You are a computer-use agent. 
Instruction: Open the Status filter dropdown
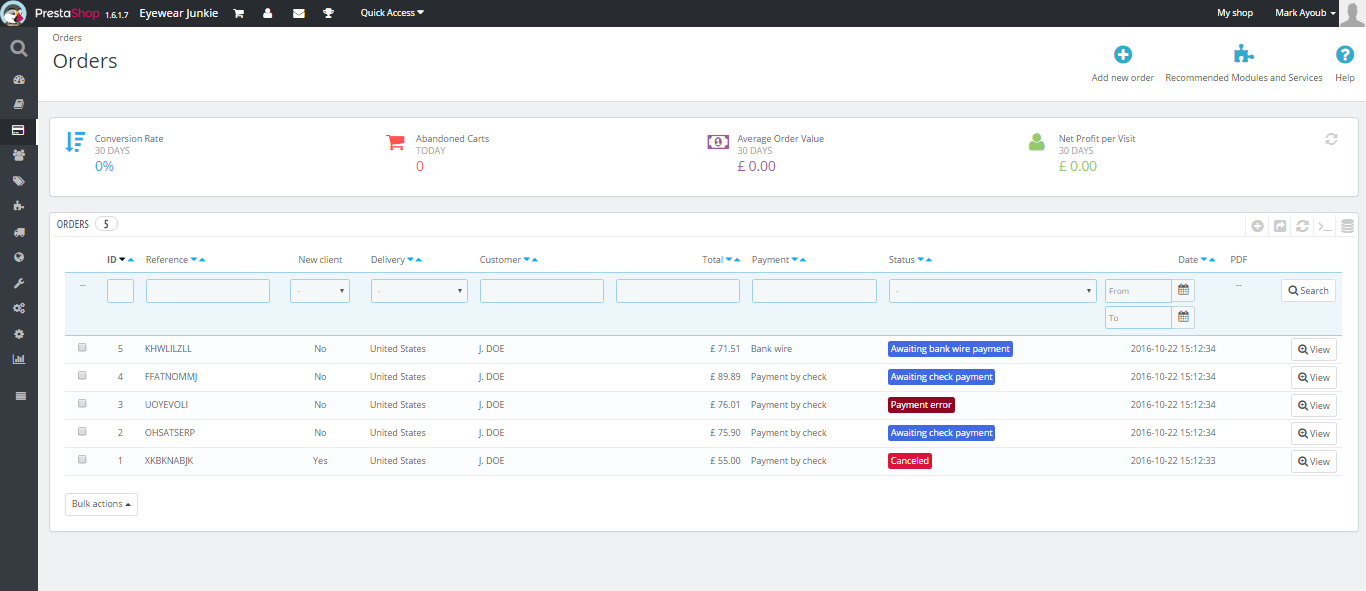pos(992,291)
